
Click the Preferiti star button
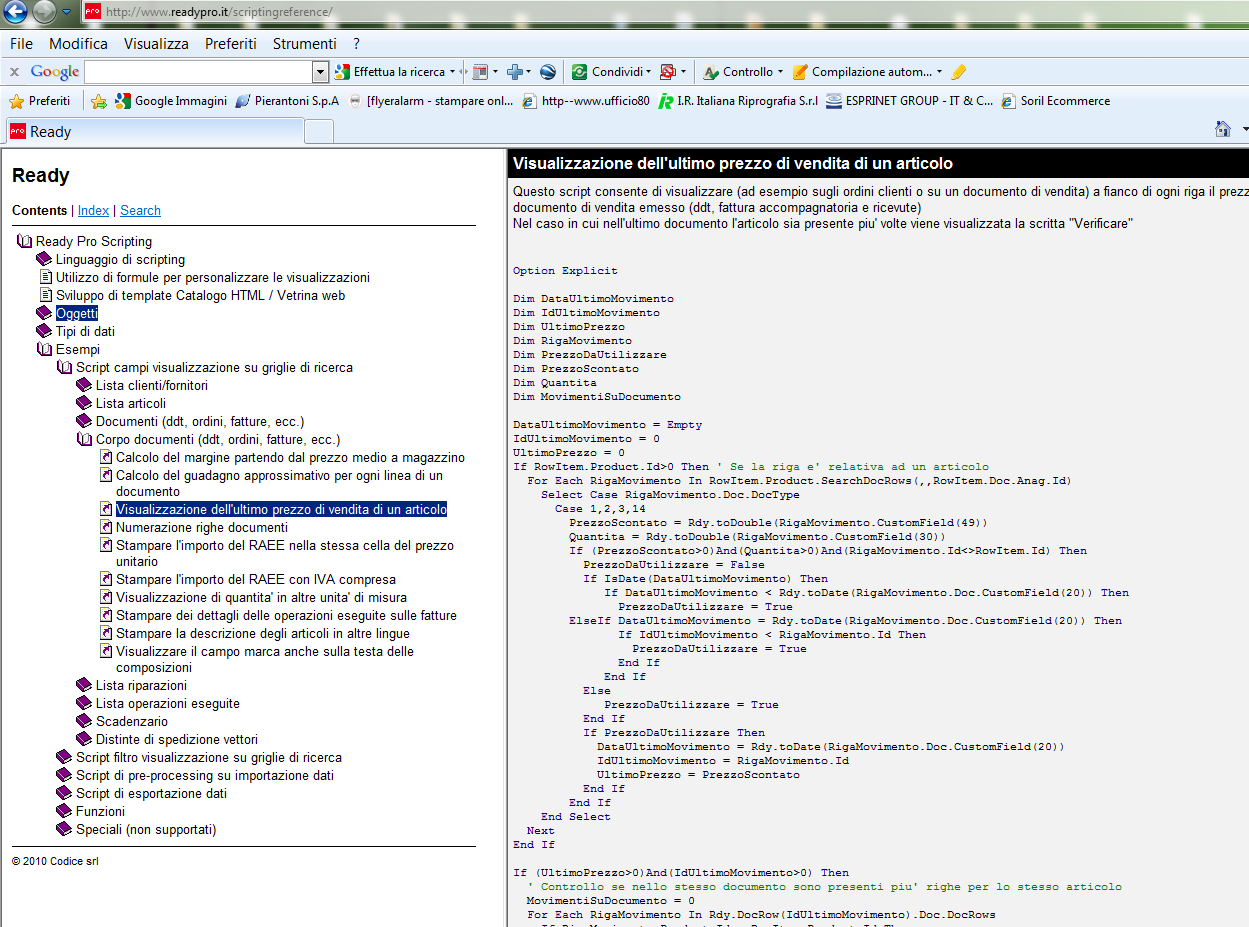tap(40, 101)
